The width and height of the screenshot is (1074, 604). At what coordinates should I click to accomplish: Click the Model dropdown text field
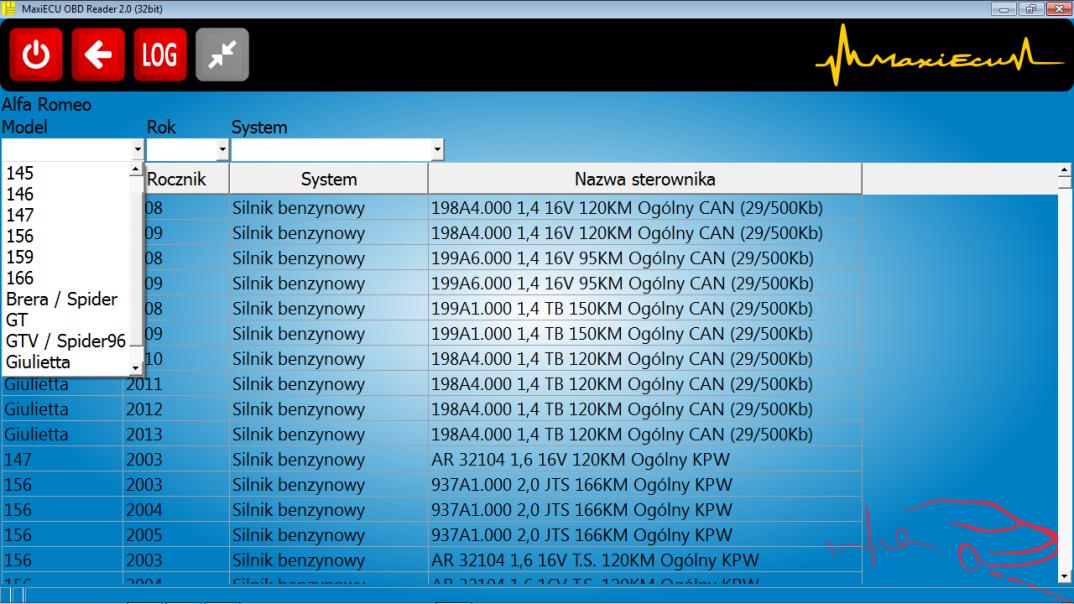pyautogui.click(x=67, y=149)
